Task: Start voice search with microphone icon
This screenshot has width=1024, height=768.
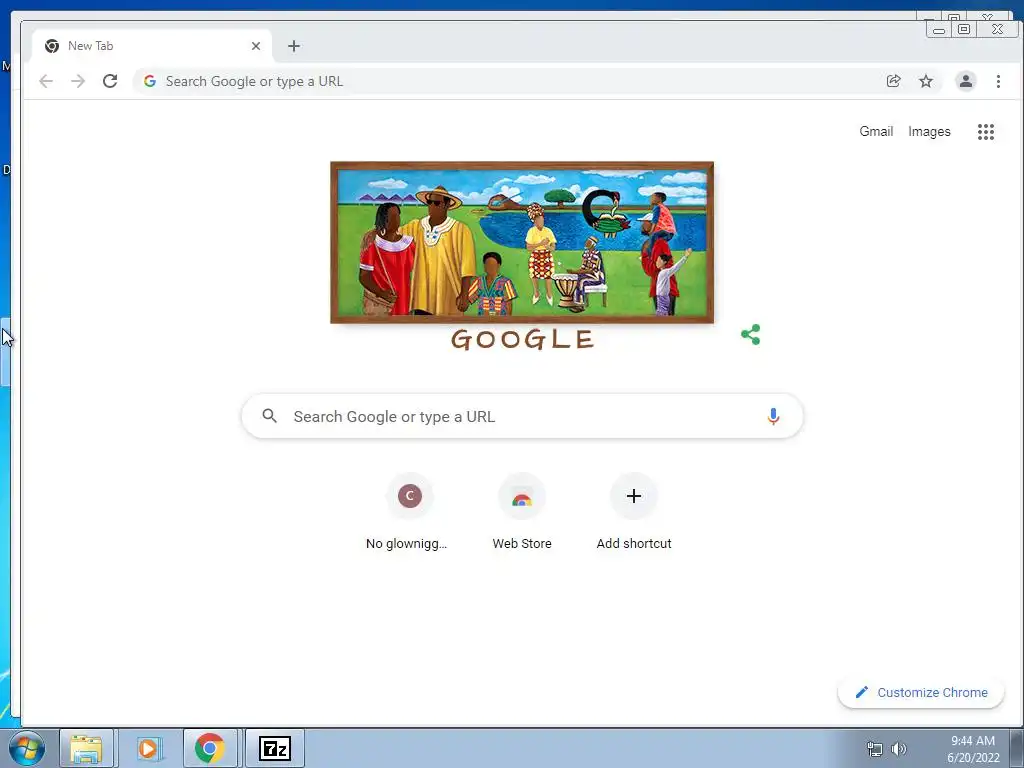Action: pyautogui.click(x=773, y=416)
